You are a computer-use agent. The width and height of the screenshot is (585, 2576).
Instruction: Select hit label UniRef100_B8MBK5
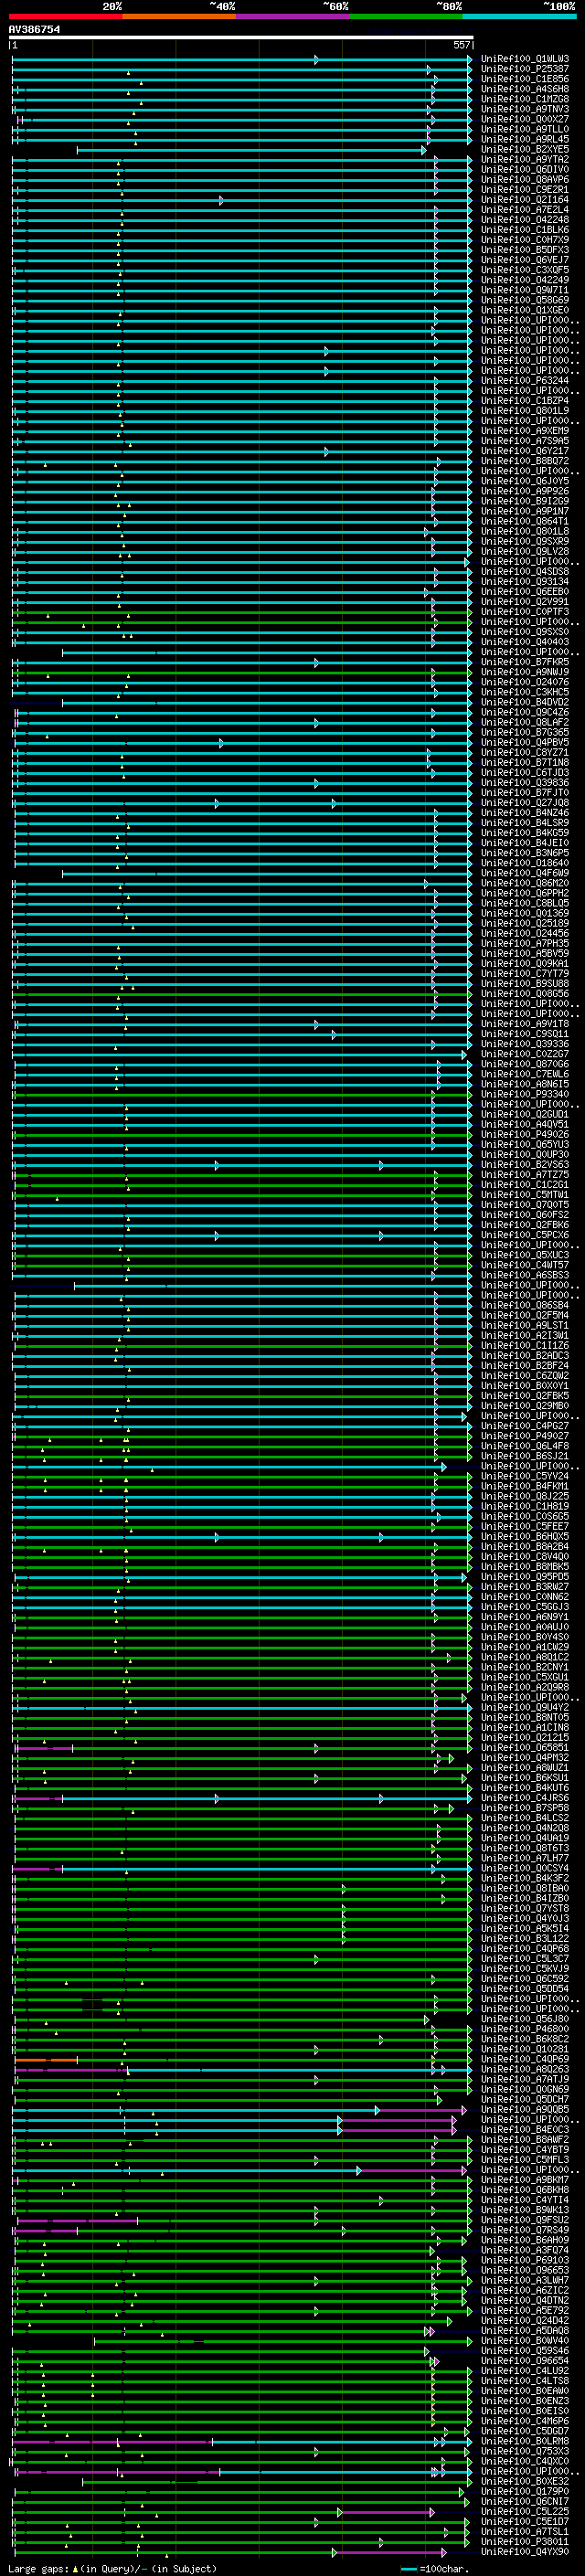(525, 1566)
